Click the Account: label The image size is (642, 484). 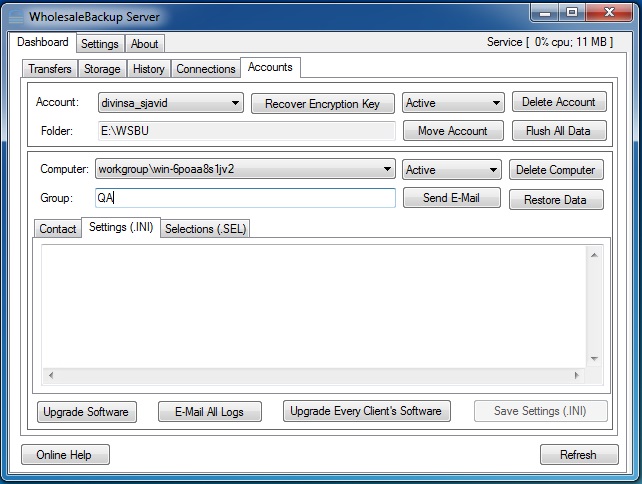pos(57,102)
